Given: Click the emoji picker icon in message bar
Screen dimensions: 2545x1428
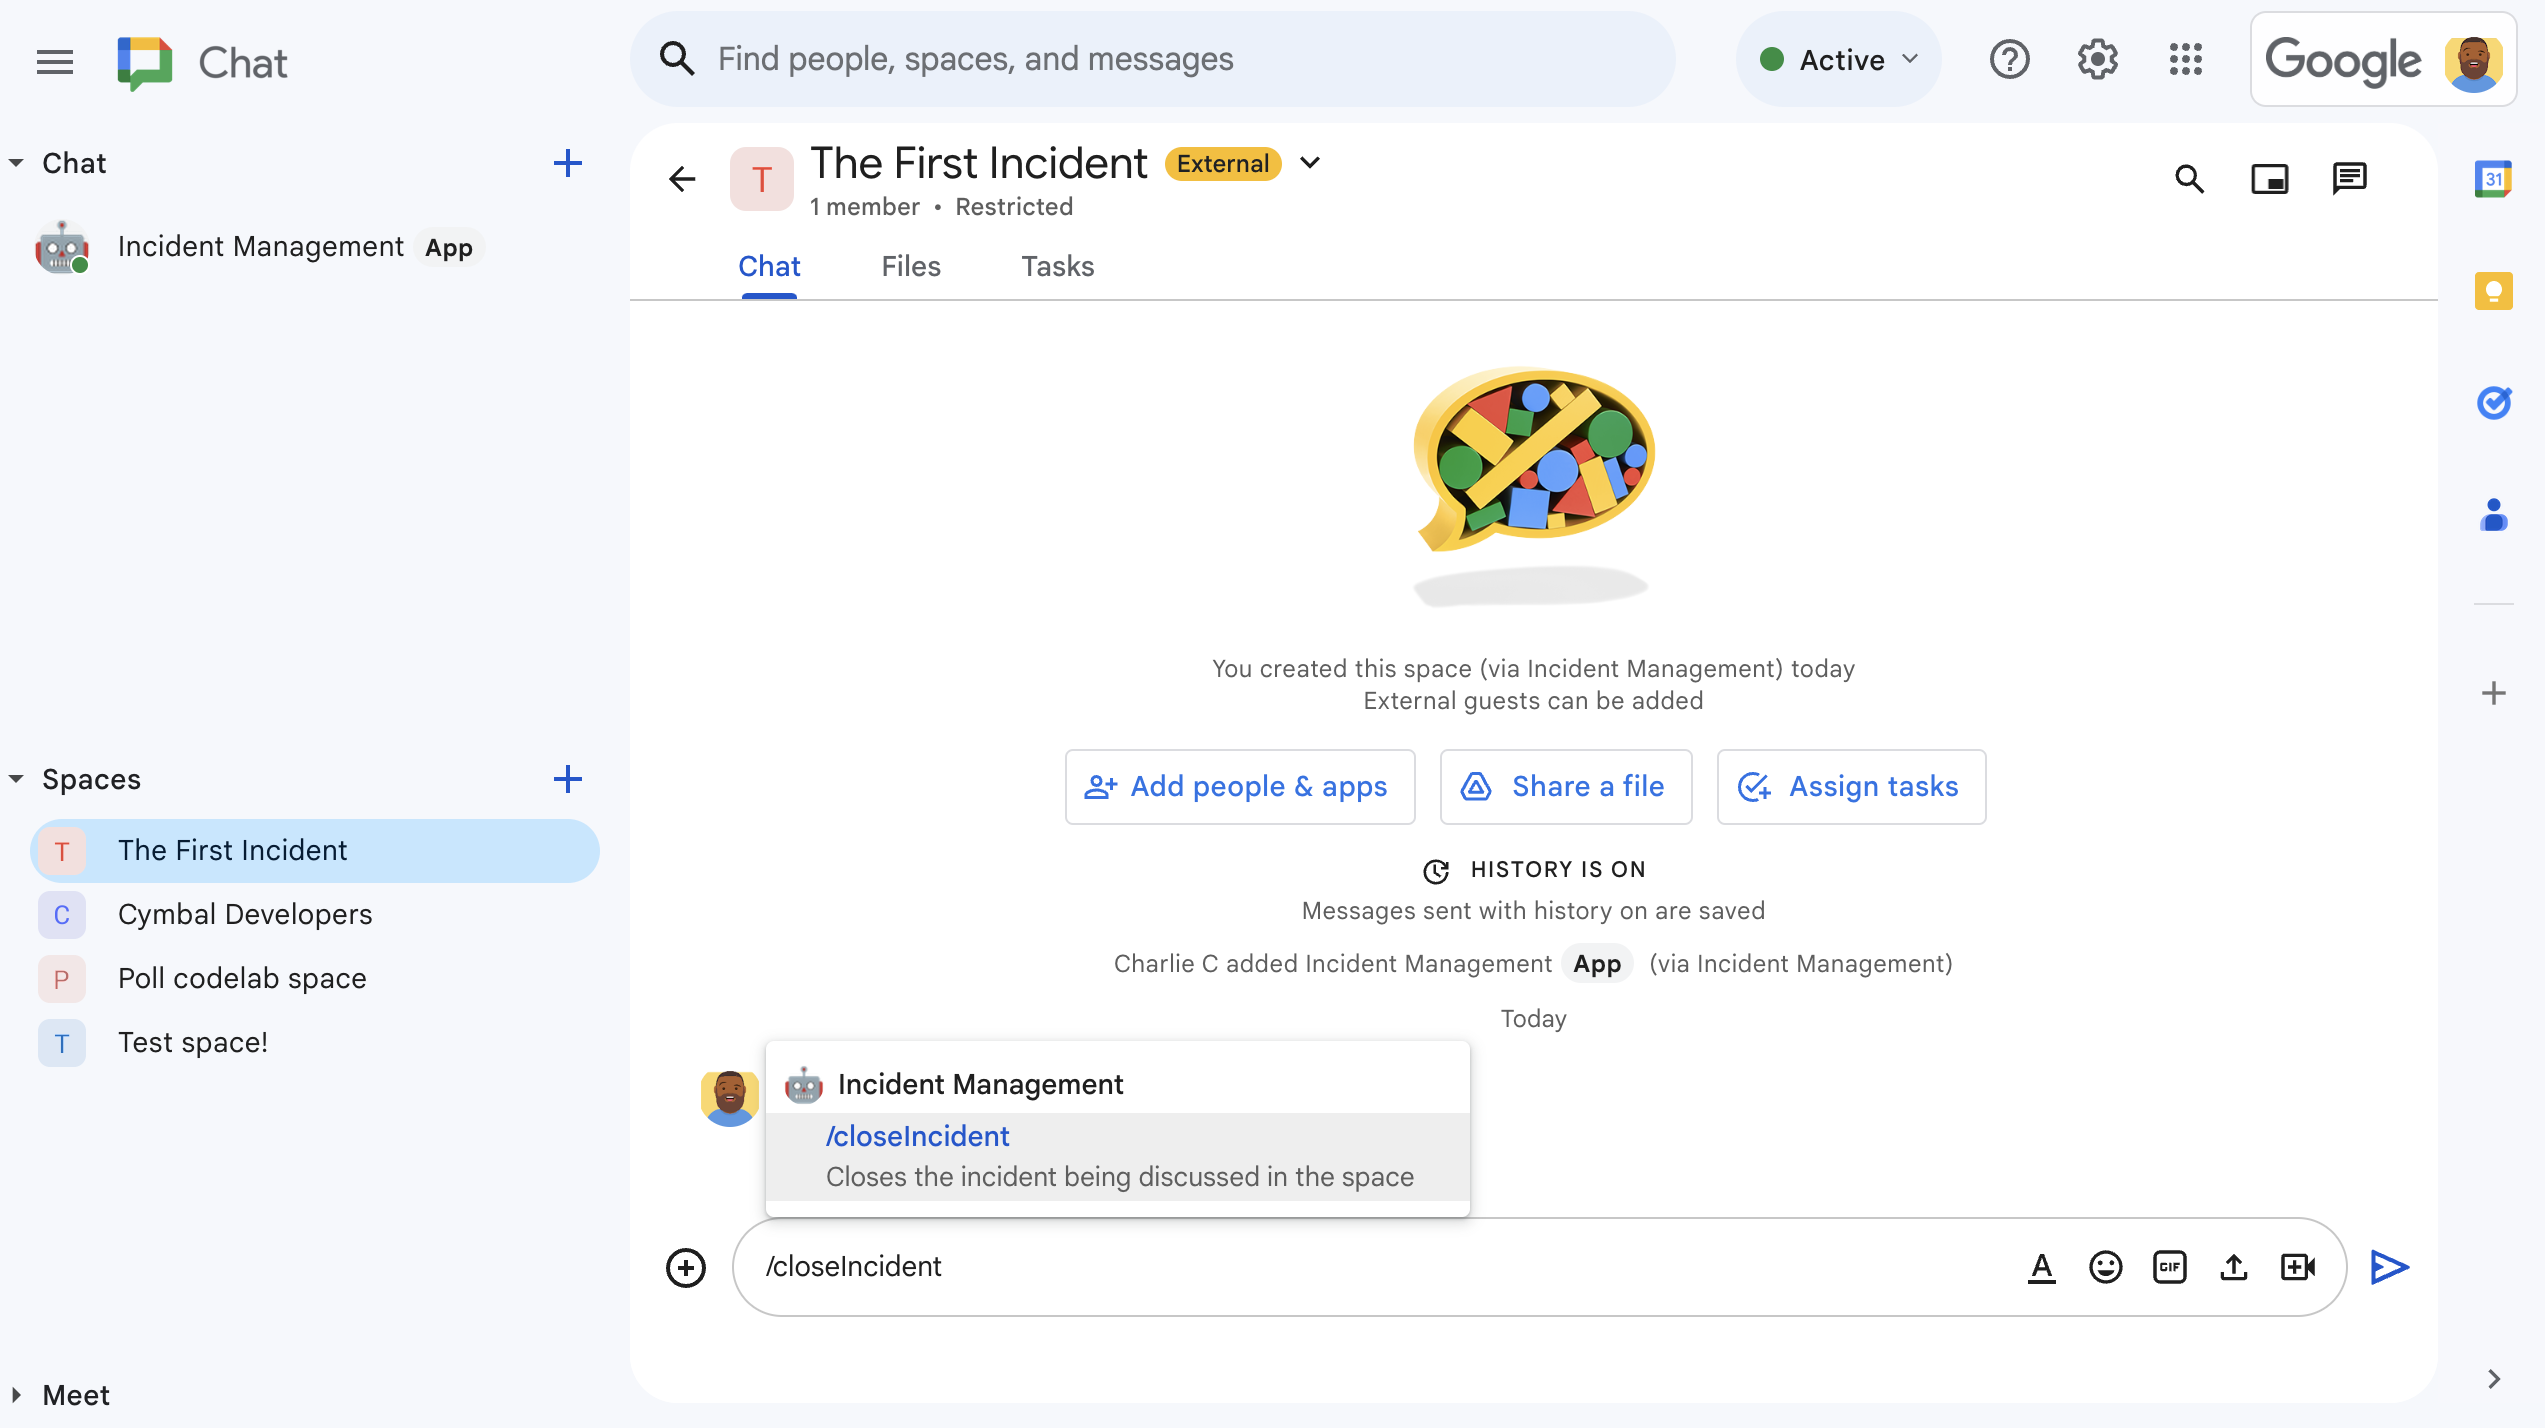Looking at the screenshot, I should pos(2106,1267).
